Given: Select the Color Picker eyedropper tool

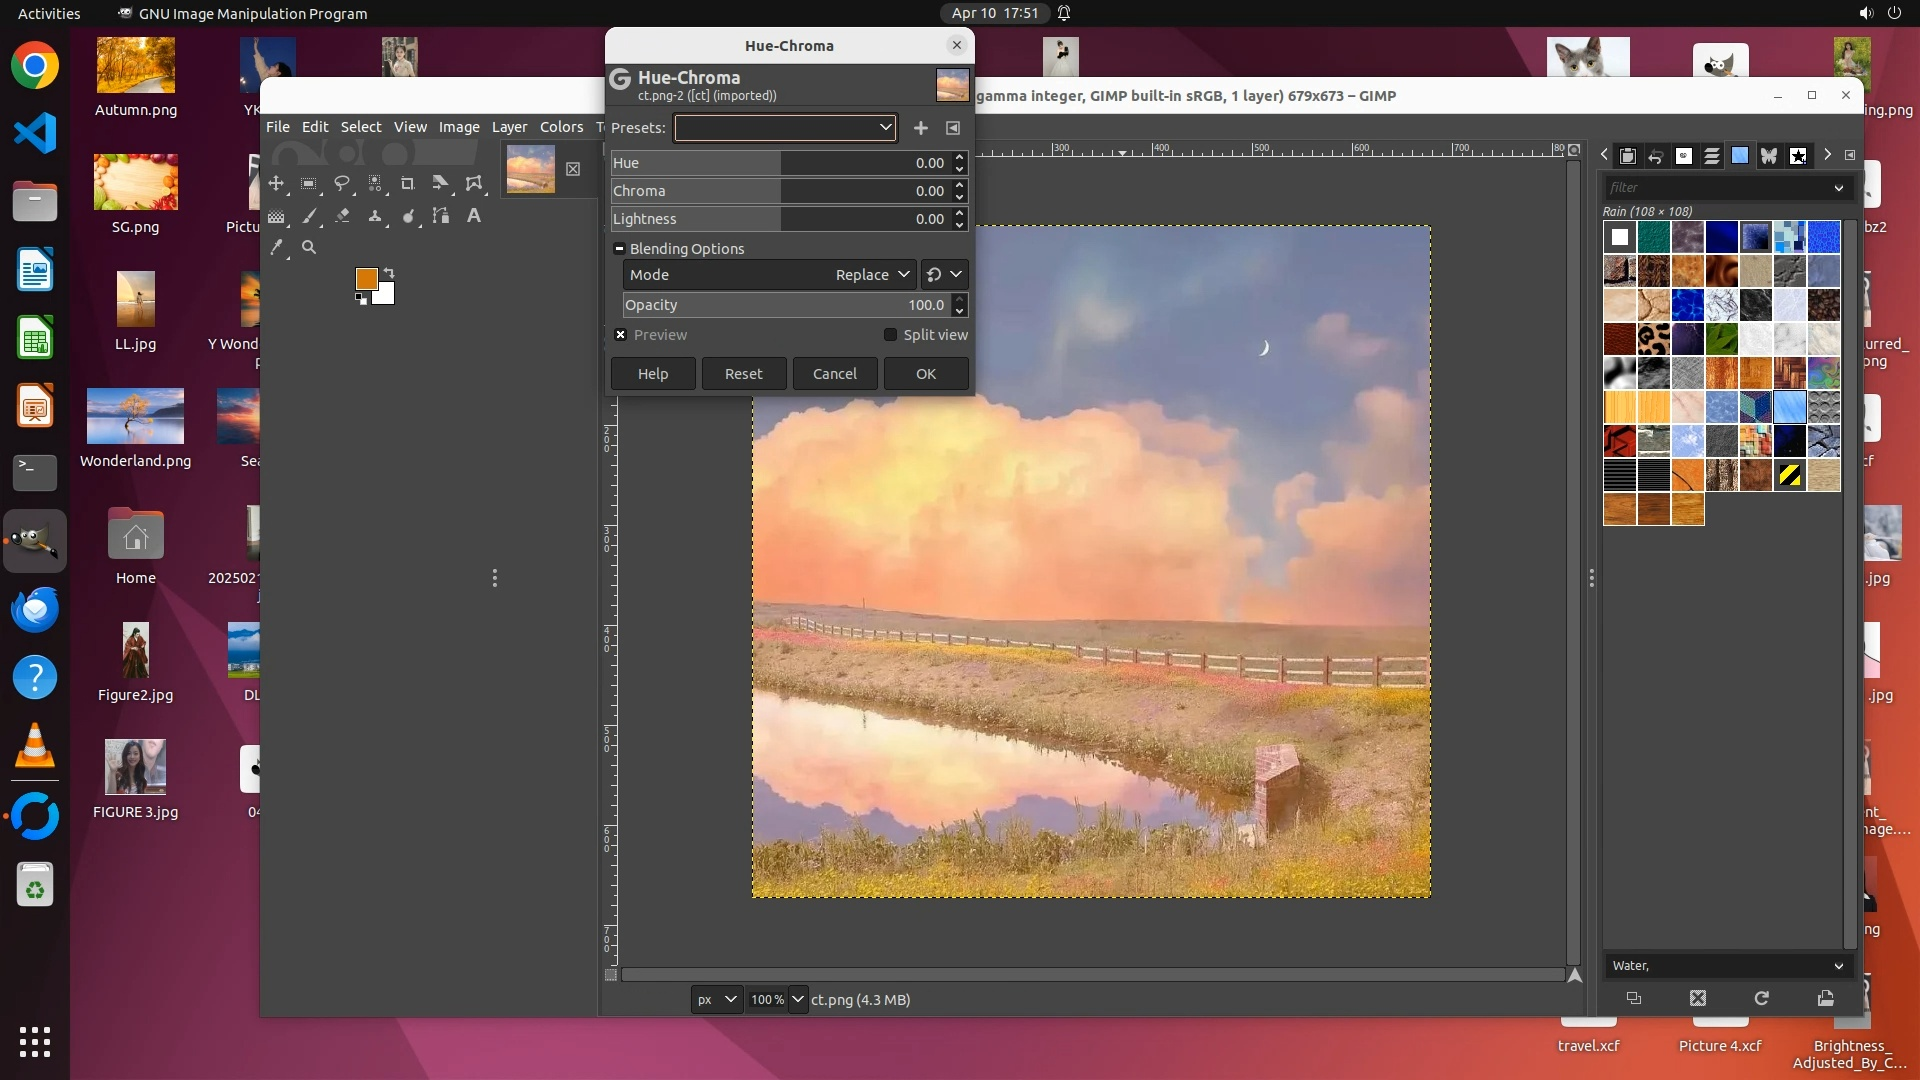Looking at the screenshot, I should point(277,247).
